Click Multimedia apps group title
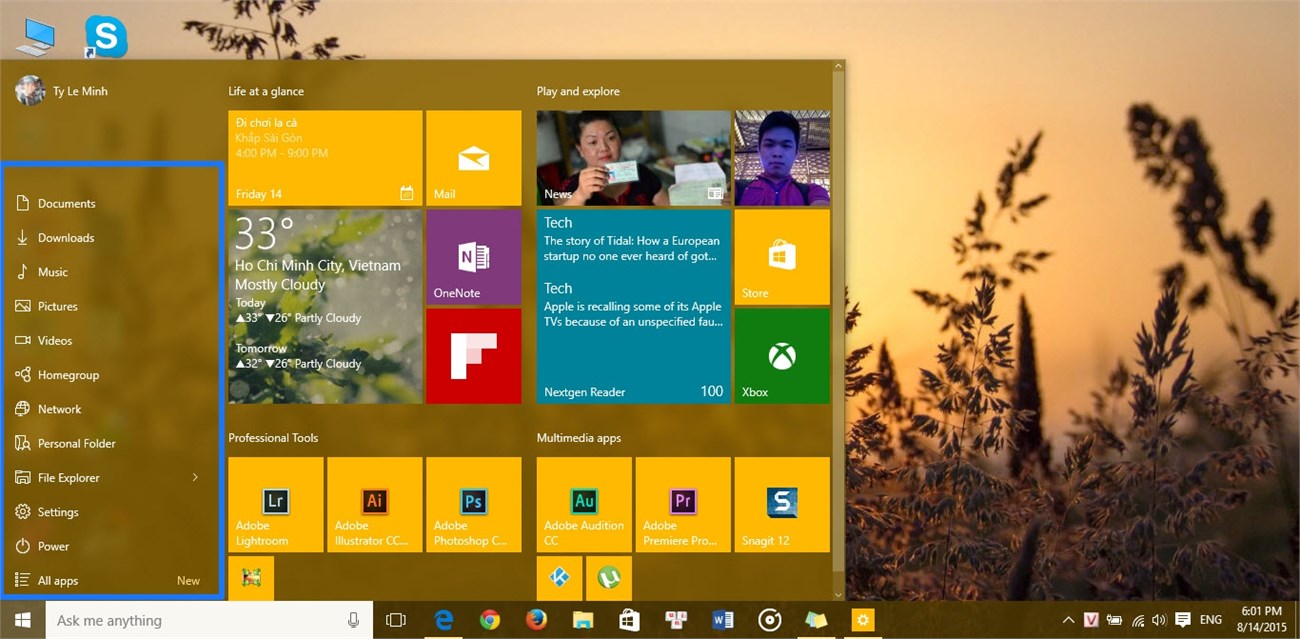Screen dimensions: 1300x639 click(x=579, y=438)
